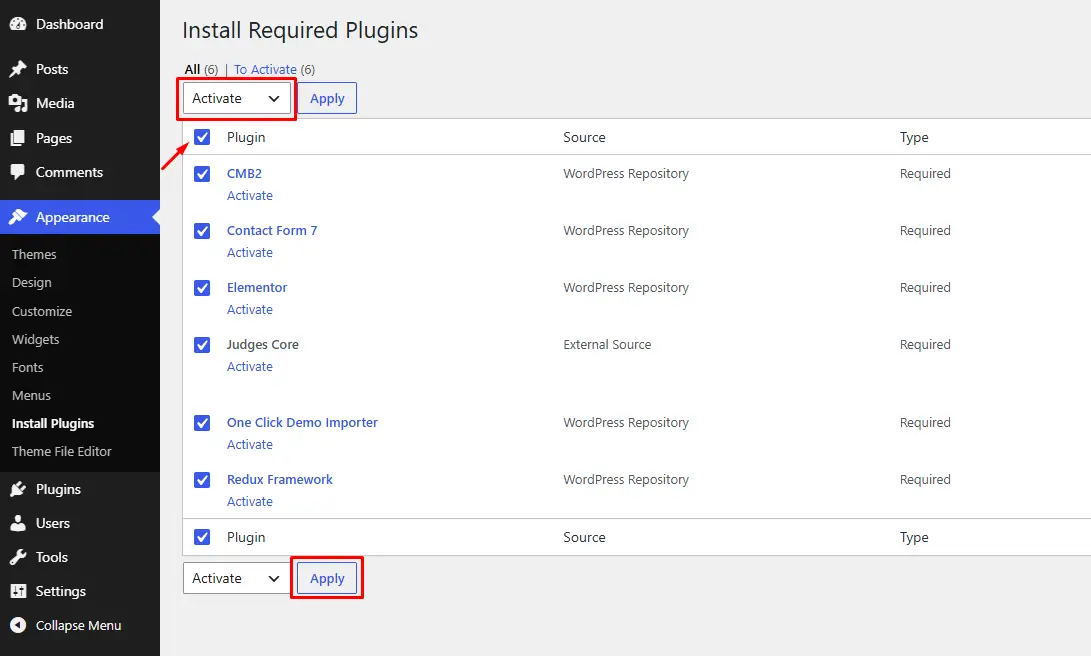1091x656 pixels.
Task: Uncheck the Contact Form 7 checkbox
Action: pyautogui.click(x=202, y=230)
